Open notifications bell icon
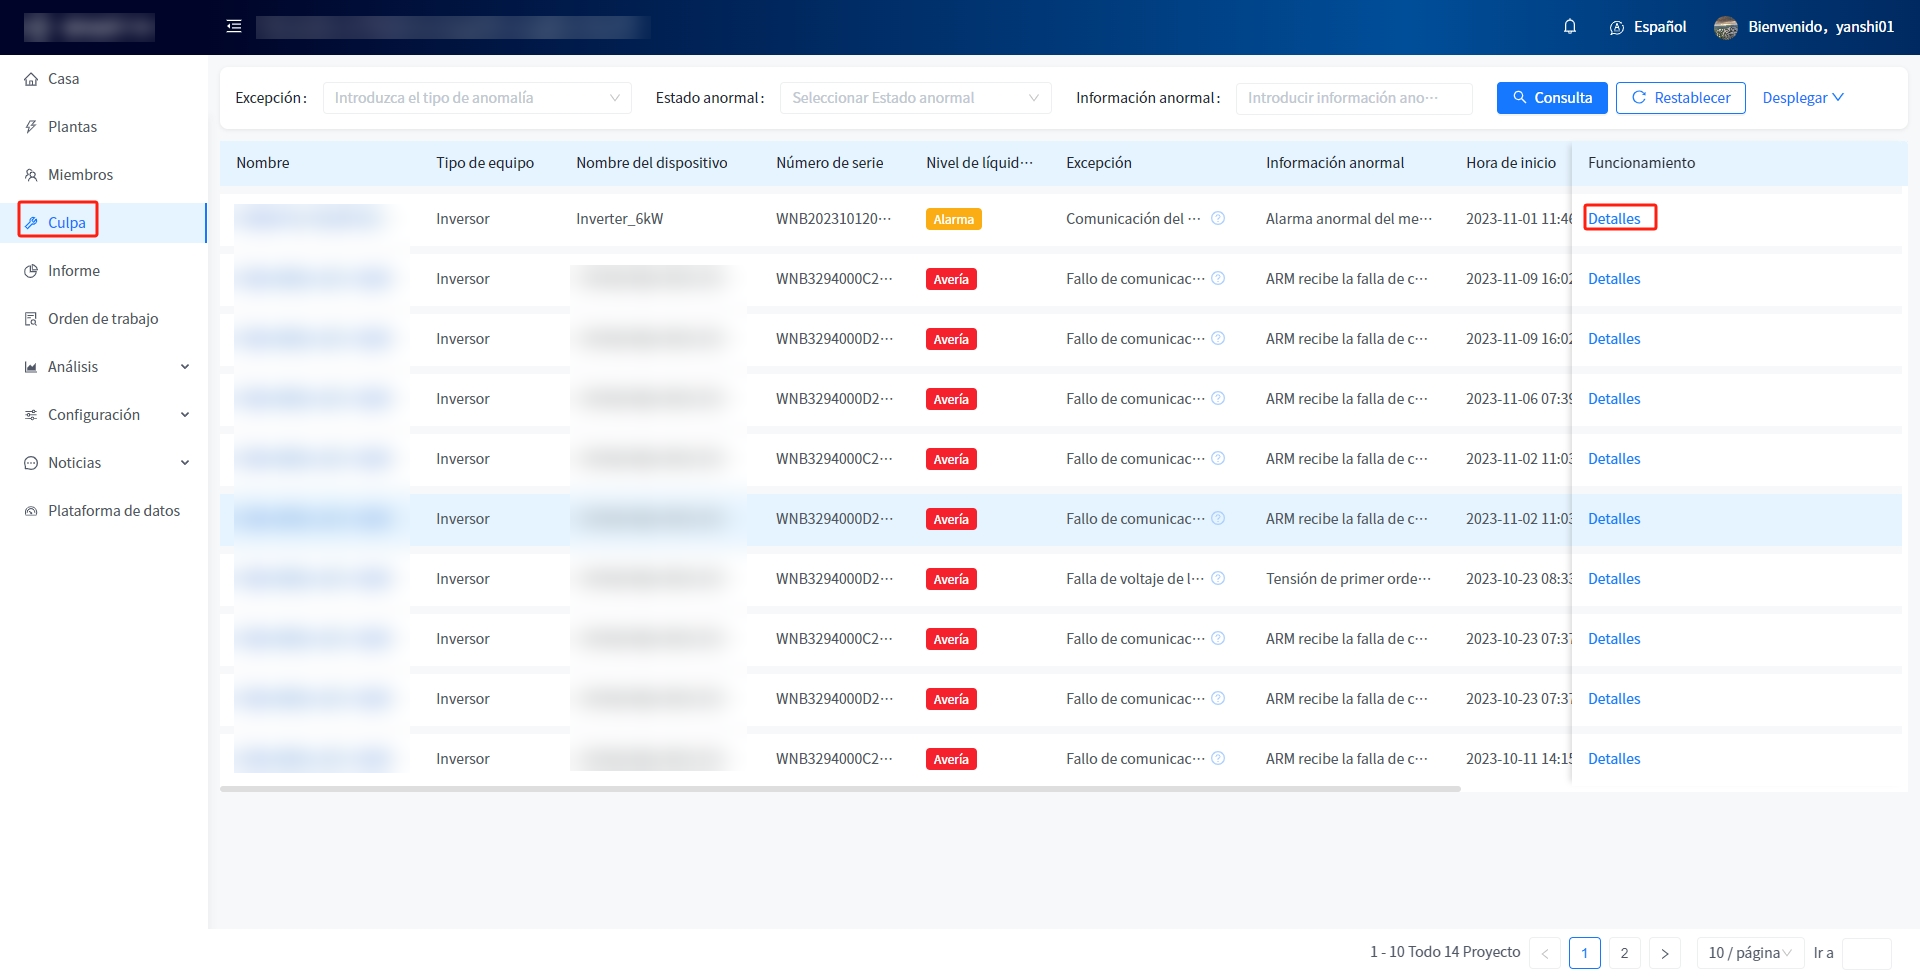 [x=1570, y=27]
